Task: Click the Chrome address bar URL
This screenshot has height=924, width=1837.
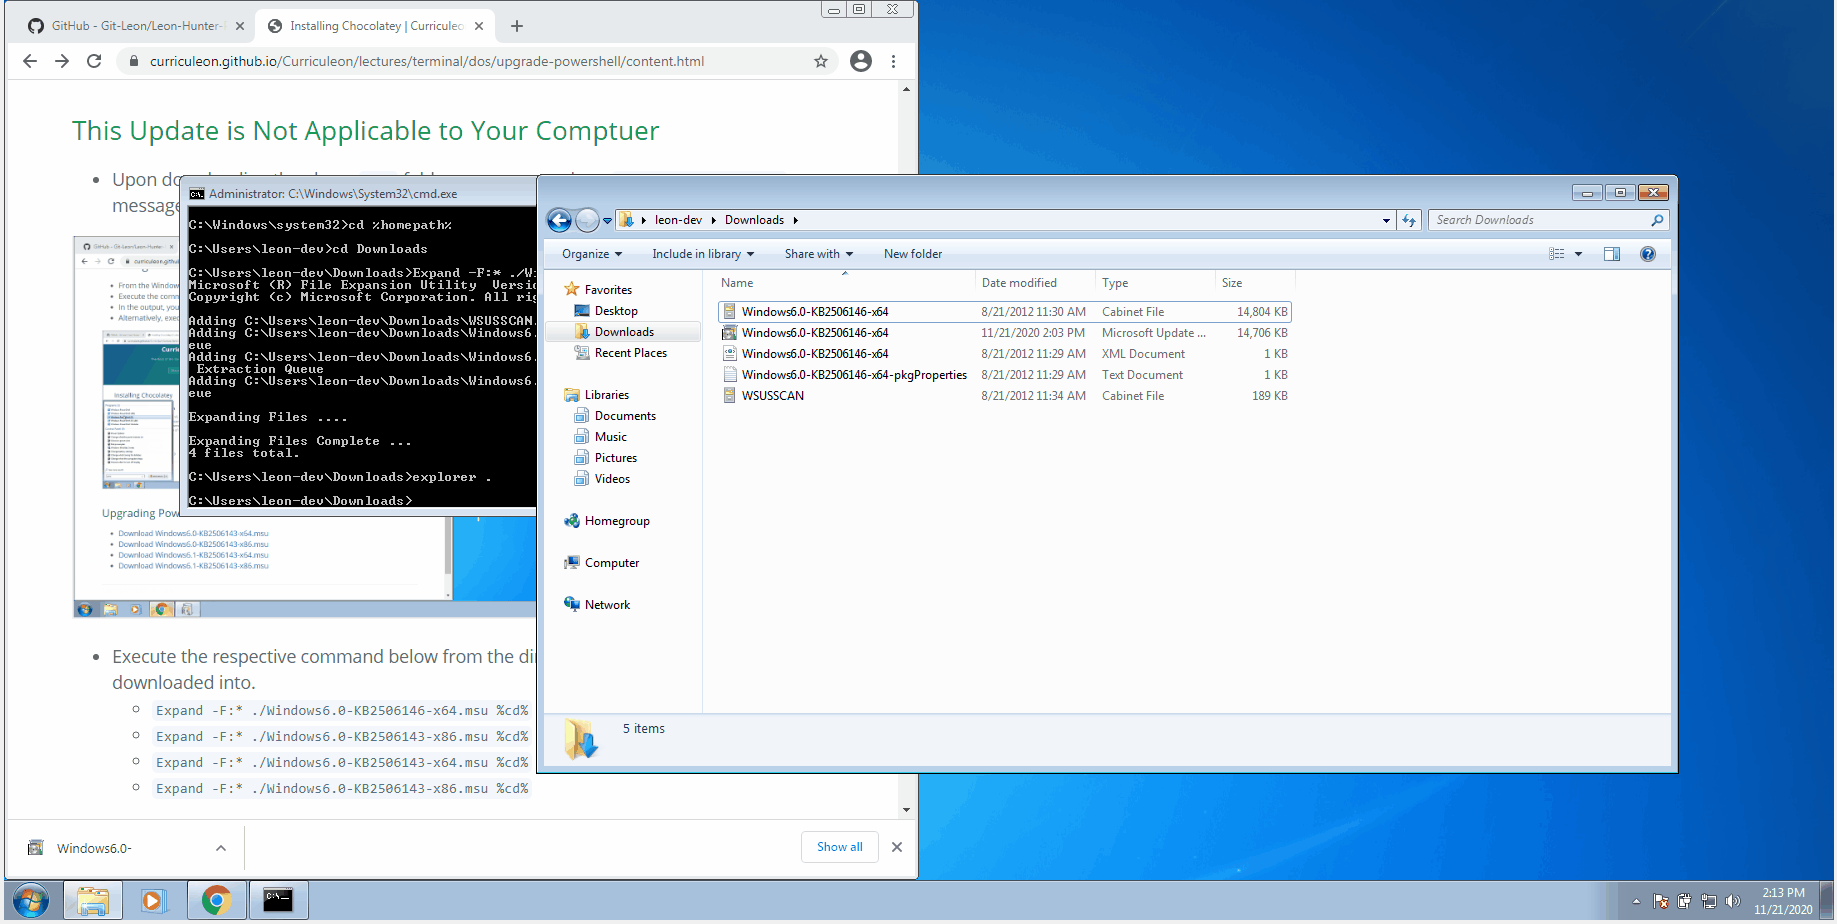Action: pyautogui.click(x=427, y=61)
